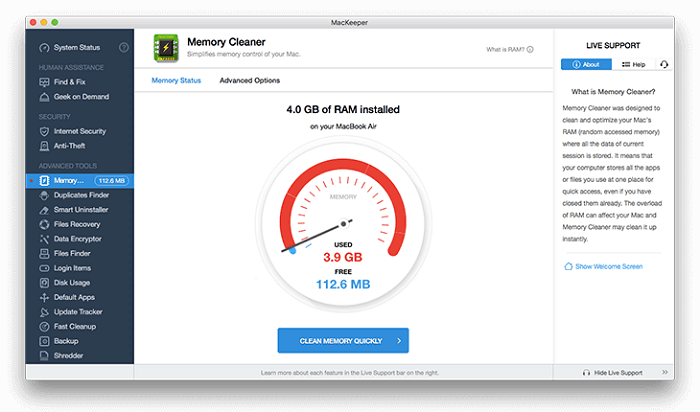
Task: Click the headset icon in Live Support
Action: pos(664,65)
